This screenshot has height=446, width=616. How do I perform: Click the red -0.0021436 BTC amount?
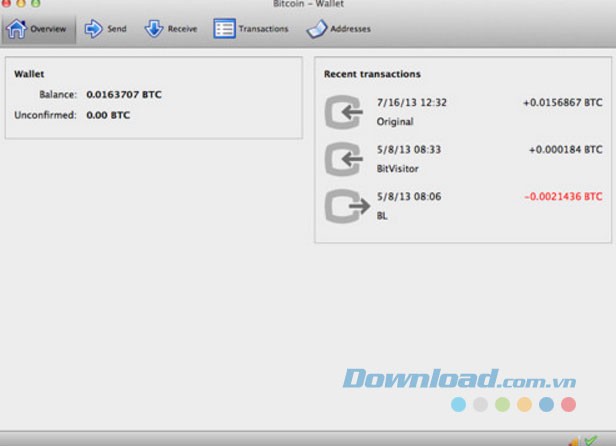tap(563, 196)
